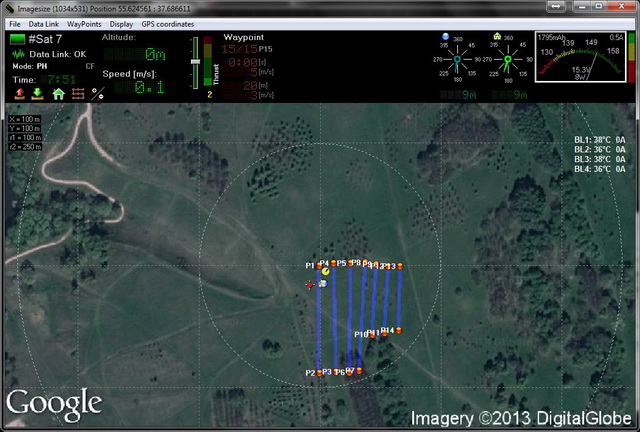Click the house compass header icon
640x432 pixels.
[x=497, y=36]
